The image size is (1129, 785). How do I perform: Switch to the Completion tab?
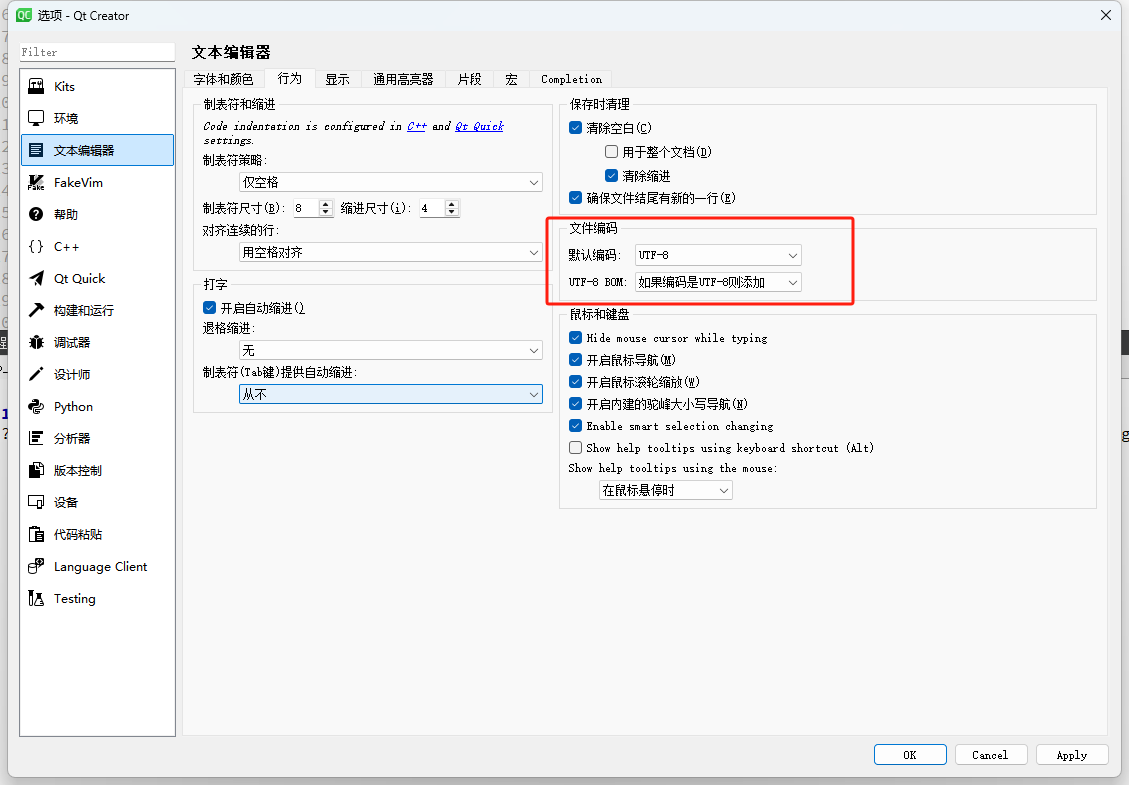(572, 79)
